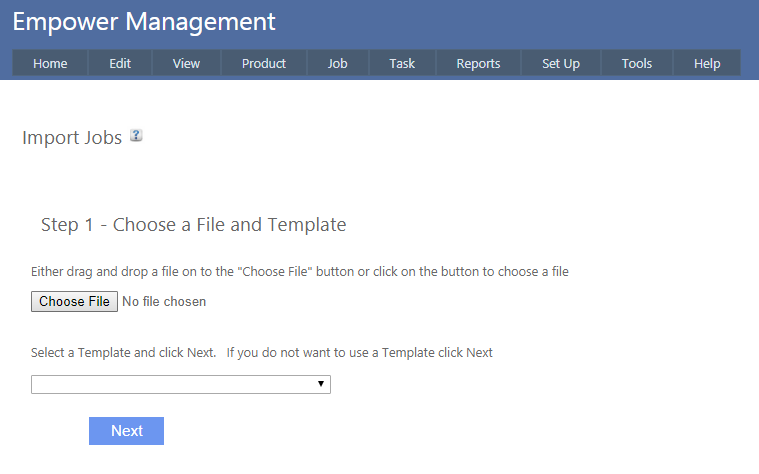Click the 'Select a Template' instruction text
759x474 pixels.
[262, 352]
